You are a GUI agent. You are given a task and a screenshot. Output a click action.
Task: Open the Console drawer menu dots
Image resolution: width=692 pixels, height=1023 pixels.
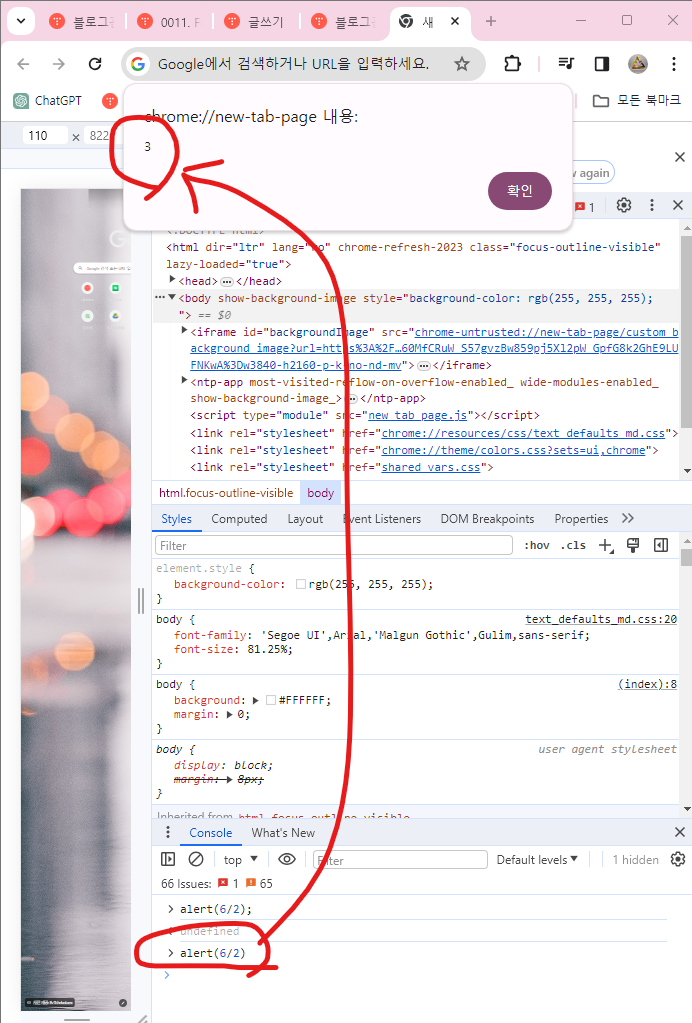click(168, 832)
